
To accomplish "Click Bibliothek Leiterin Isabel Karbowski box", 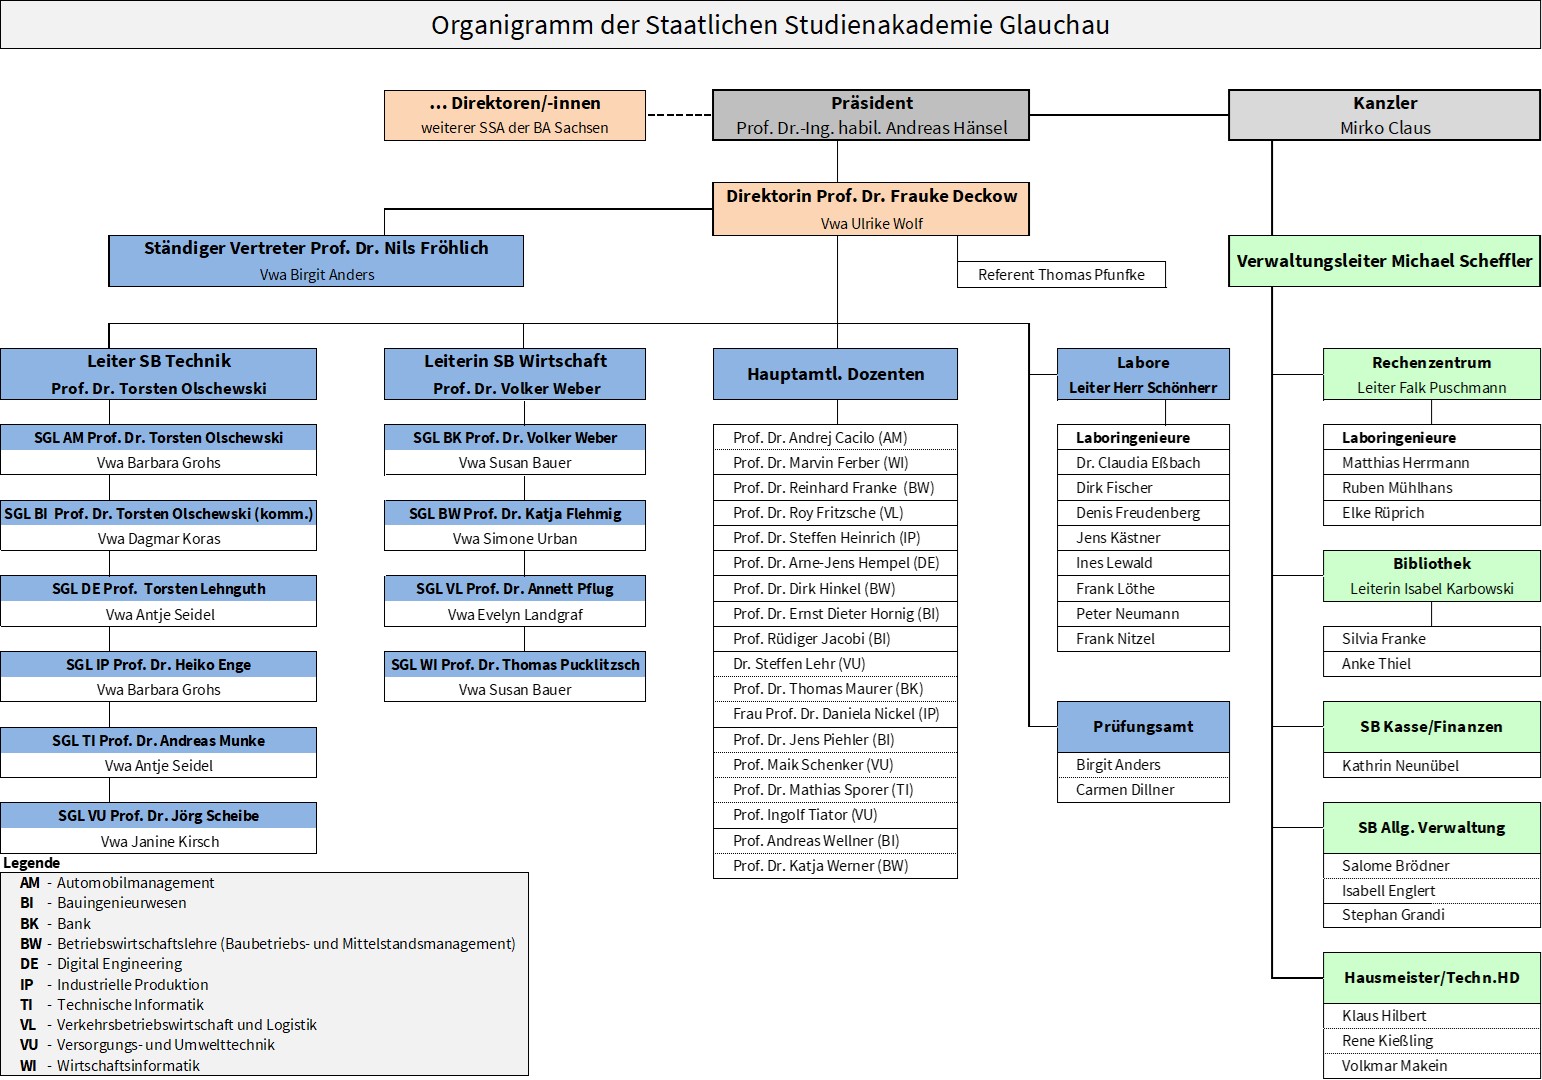I will (x=1432, y=576).
